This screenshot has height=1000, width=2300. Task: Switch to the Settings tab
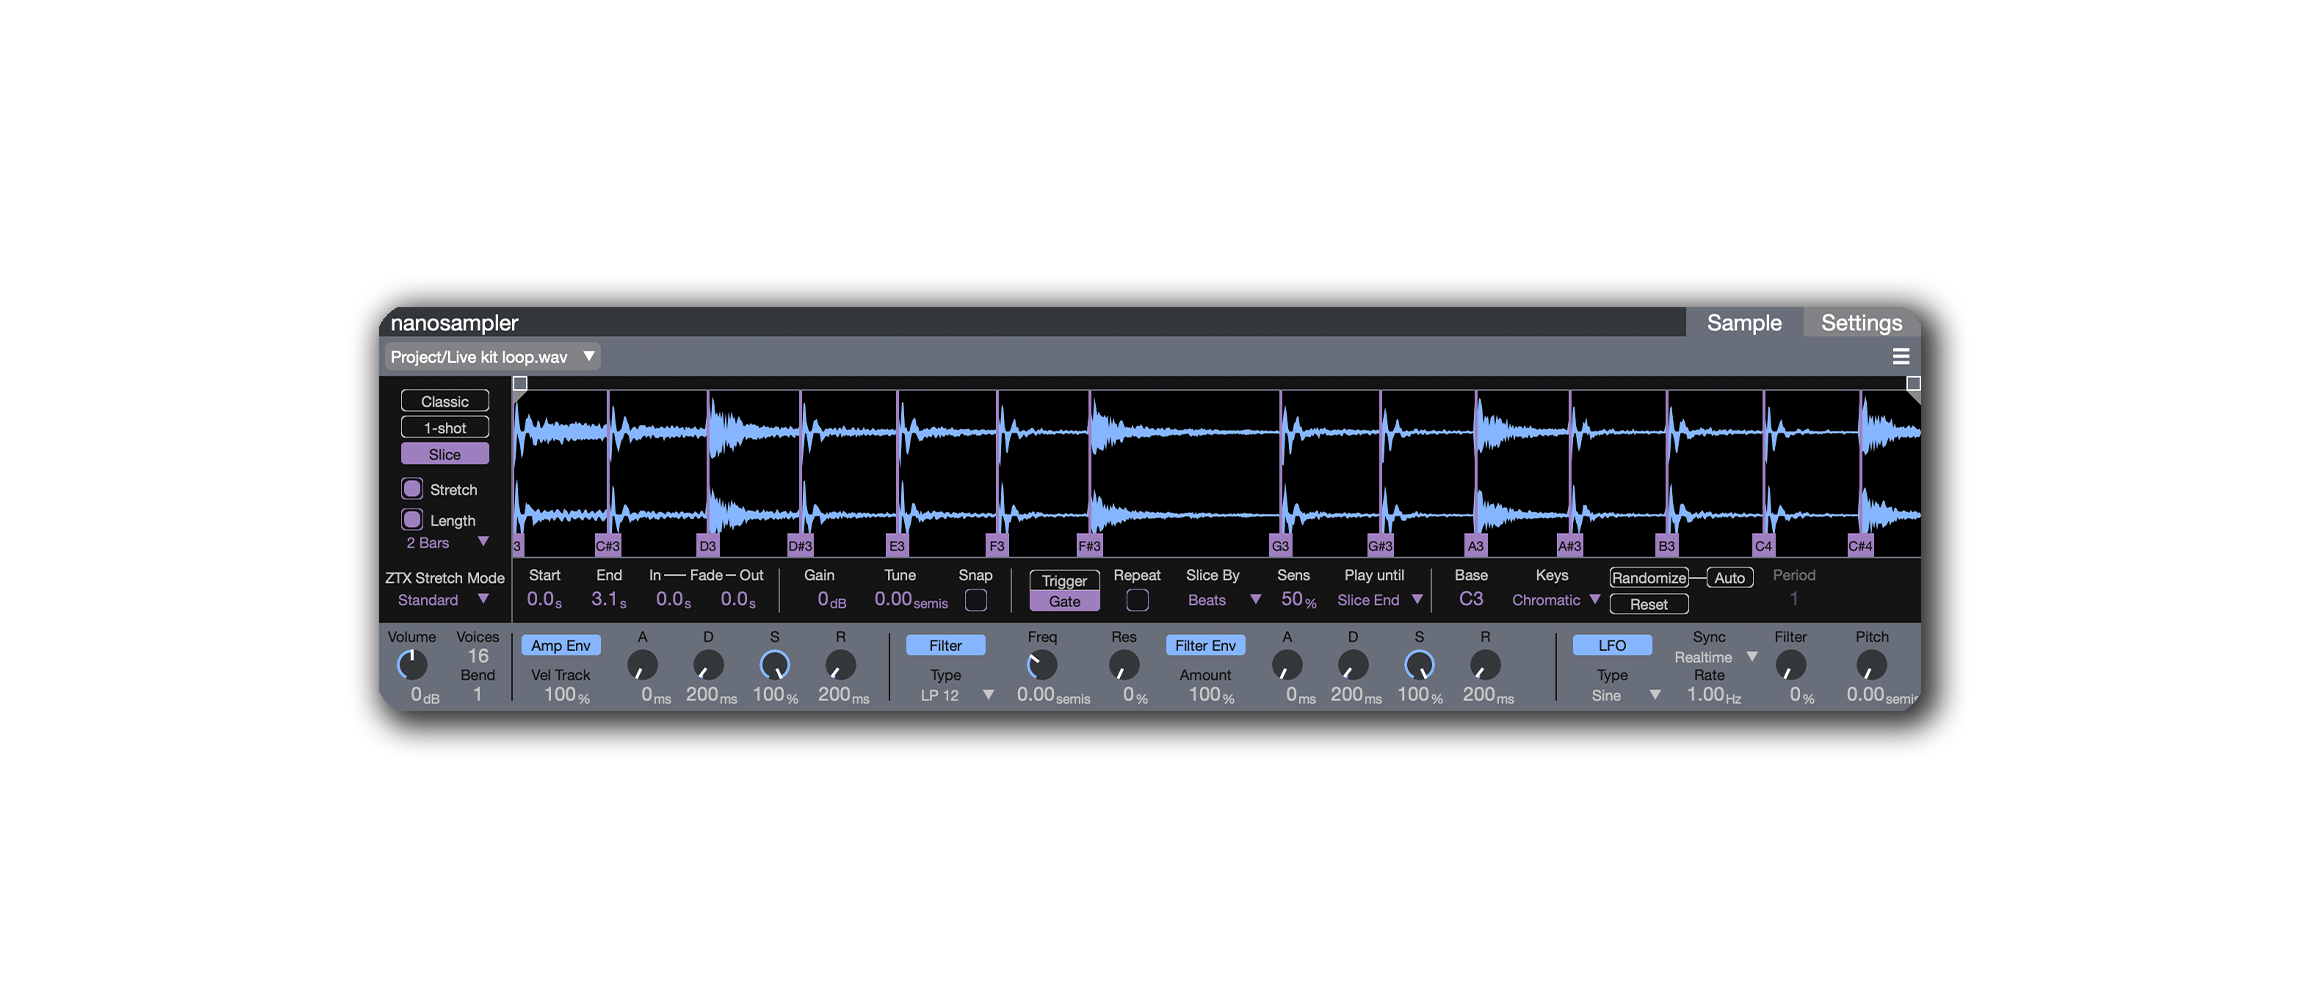[1861, 323]
